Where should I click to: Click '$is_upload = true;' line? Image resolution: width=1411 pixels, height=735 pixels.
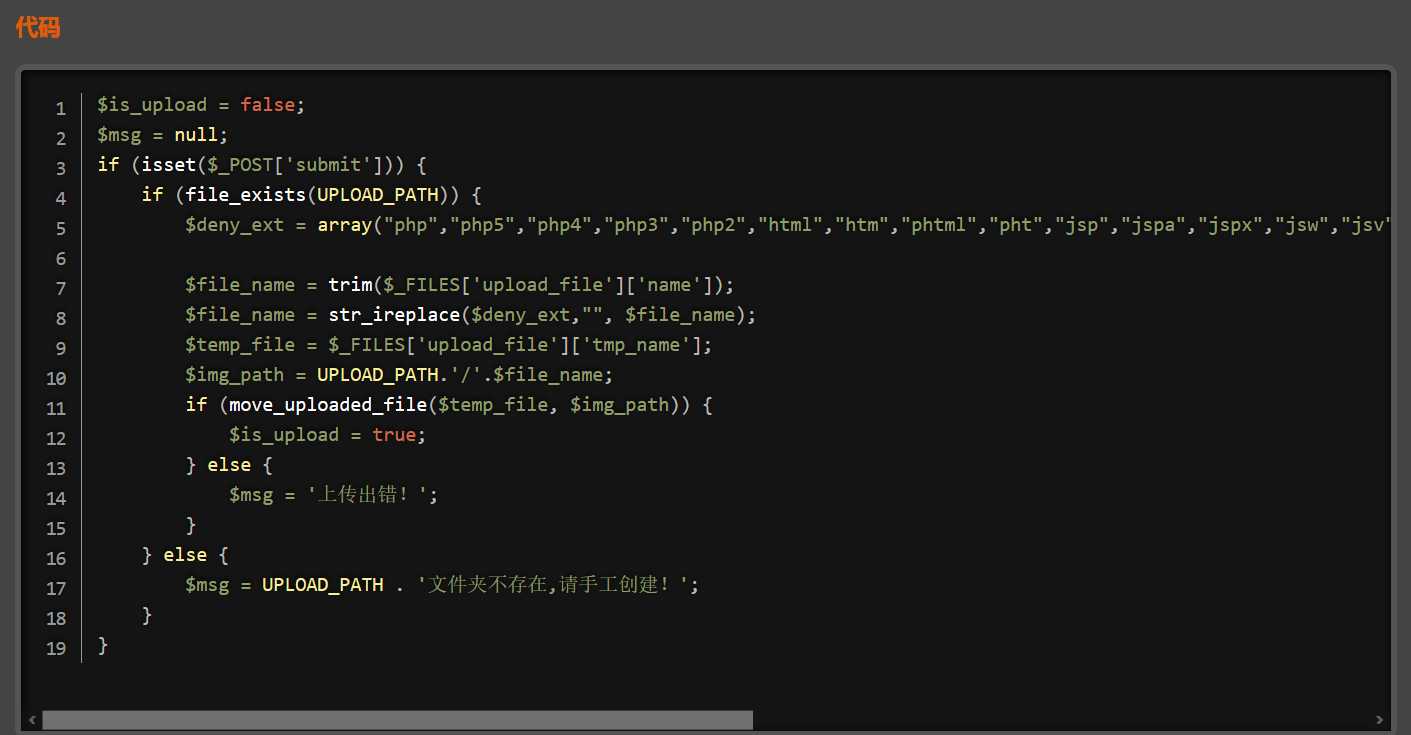[328, 435]
